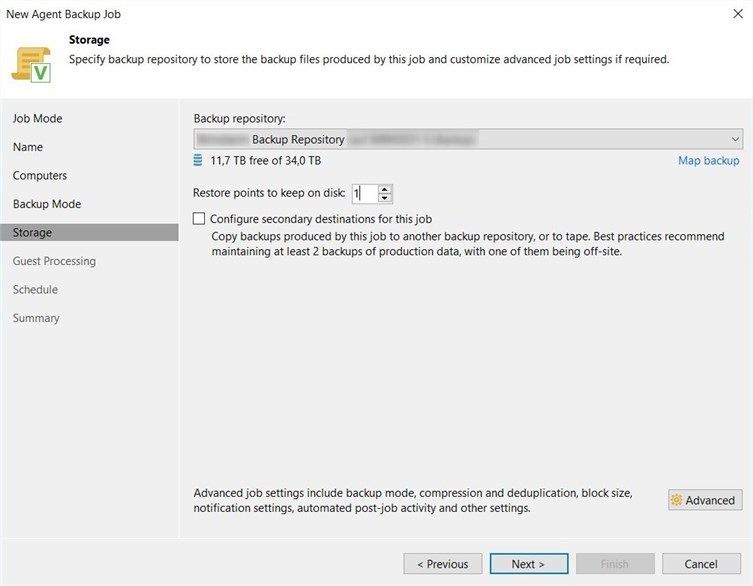Enable Configure secondary destinations for this job
The width and height of the screenshot is (753, 586).
(x=199, y=219)
